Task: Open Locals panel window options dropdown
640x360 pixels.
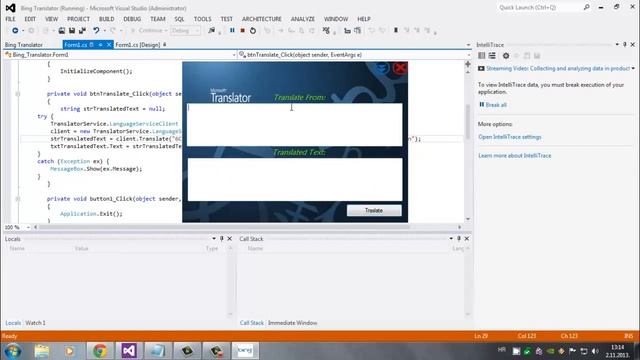Action: click(214, 239)
